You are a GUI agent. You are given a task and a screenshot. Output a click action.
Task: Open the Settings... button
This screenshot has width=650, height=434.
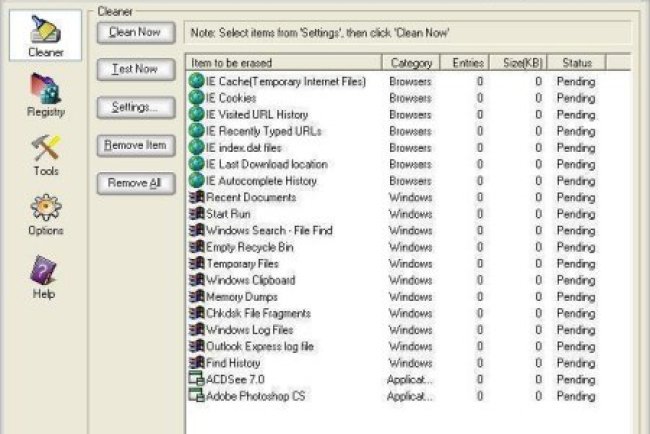(x=136, y=108)
